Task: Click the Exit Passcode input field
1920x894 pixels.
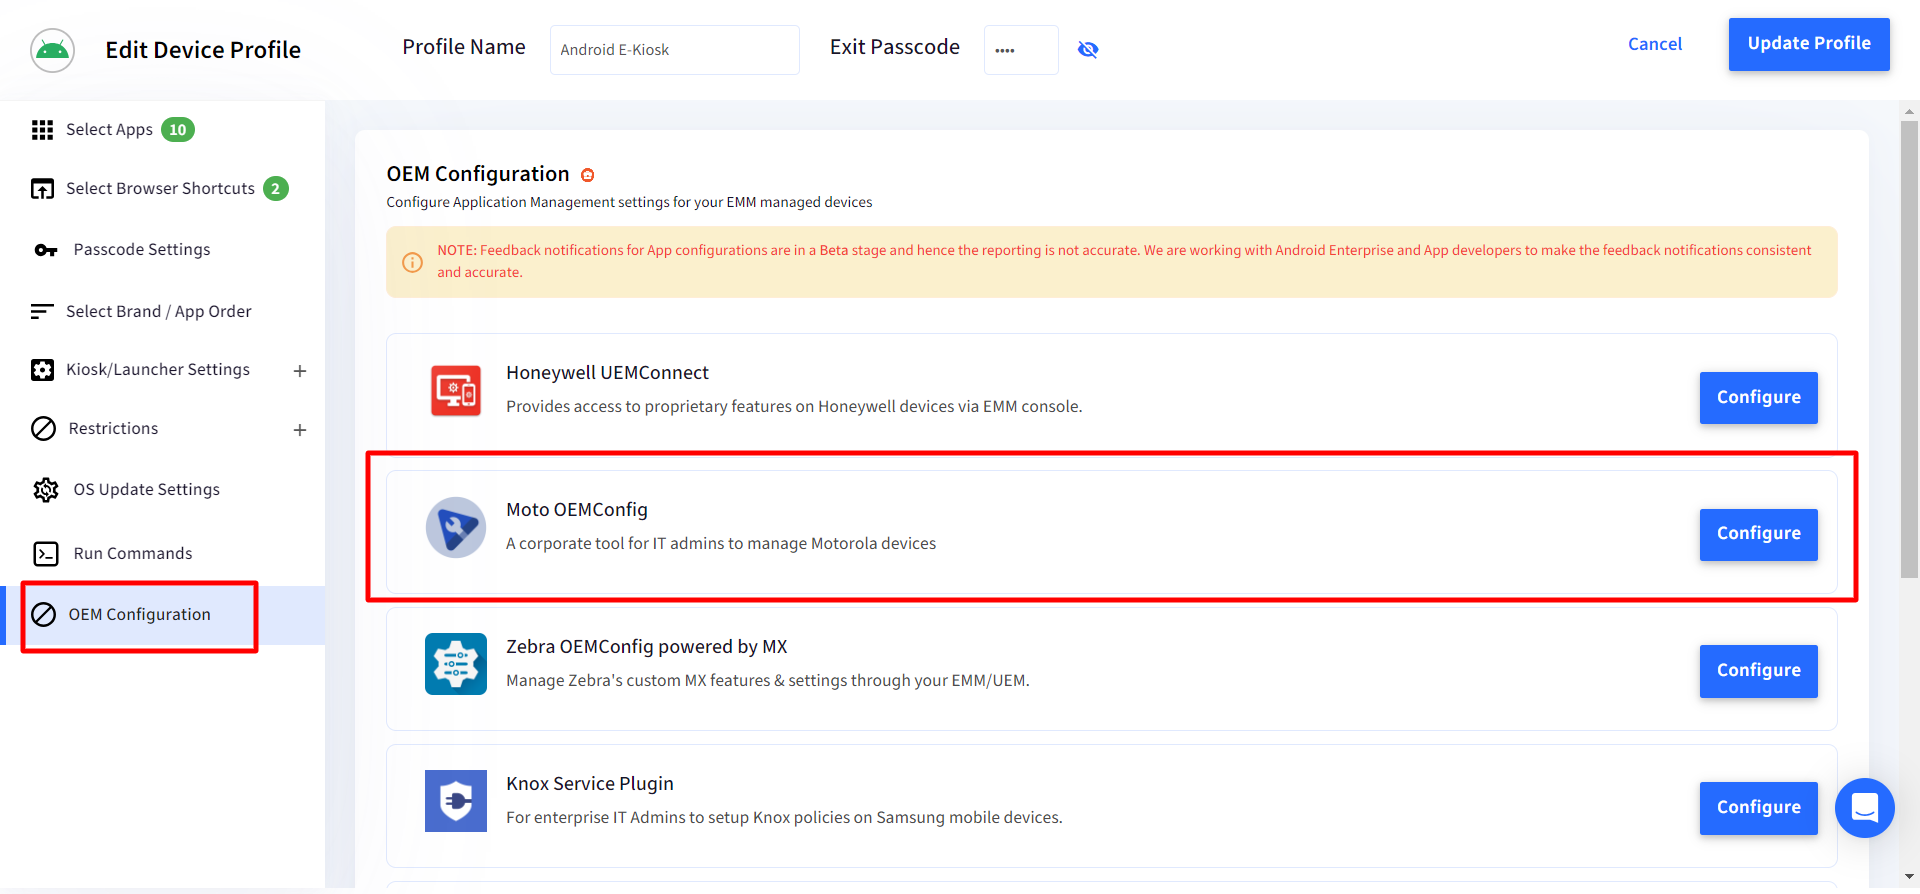Action: pyautogui.click(x=1021, y=50)
